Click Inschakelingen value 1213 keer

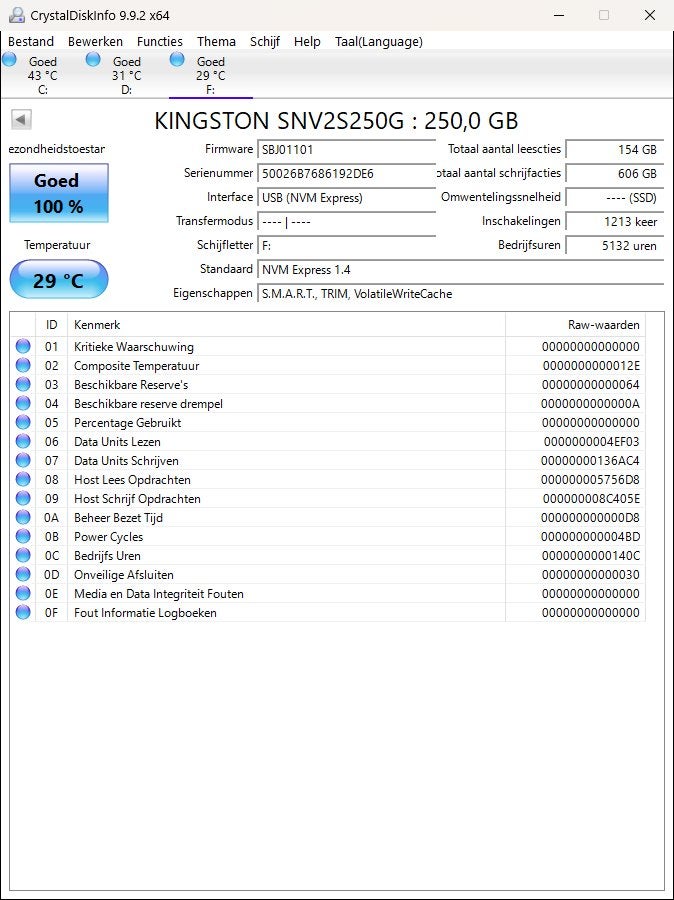pos(614,222)
